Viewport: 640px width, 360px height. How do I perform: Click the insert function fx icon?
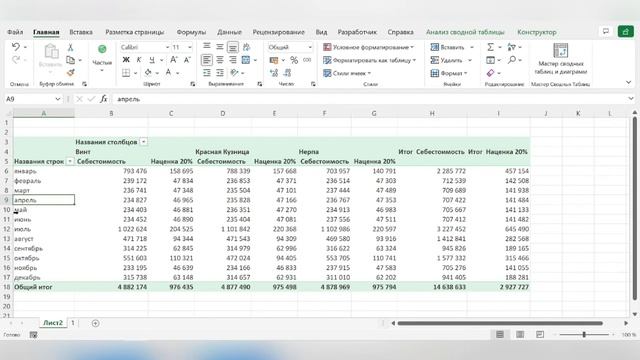pos(104,99)
